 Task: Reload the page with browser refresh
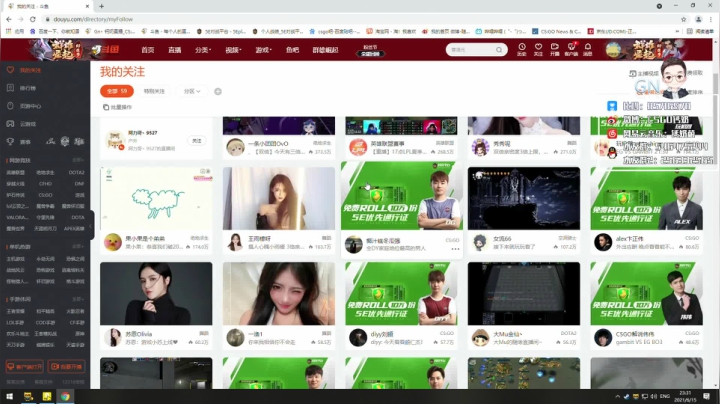pyautogui.click(x=33, y=19)
